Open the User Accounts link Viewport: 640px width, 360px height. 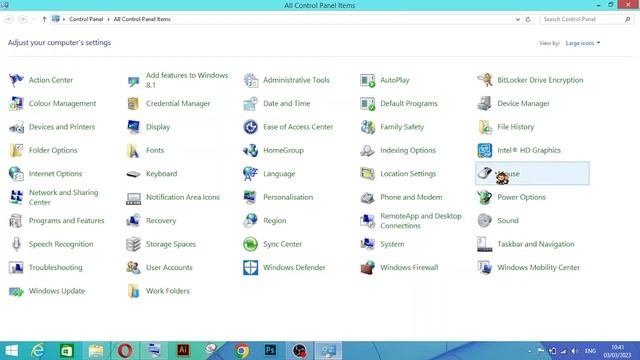(x=169, y=268)
